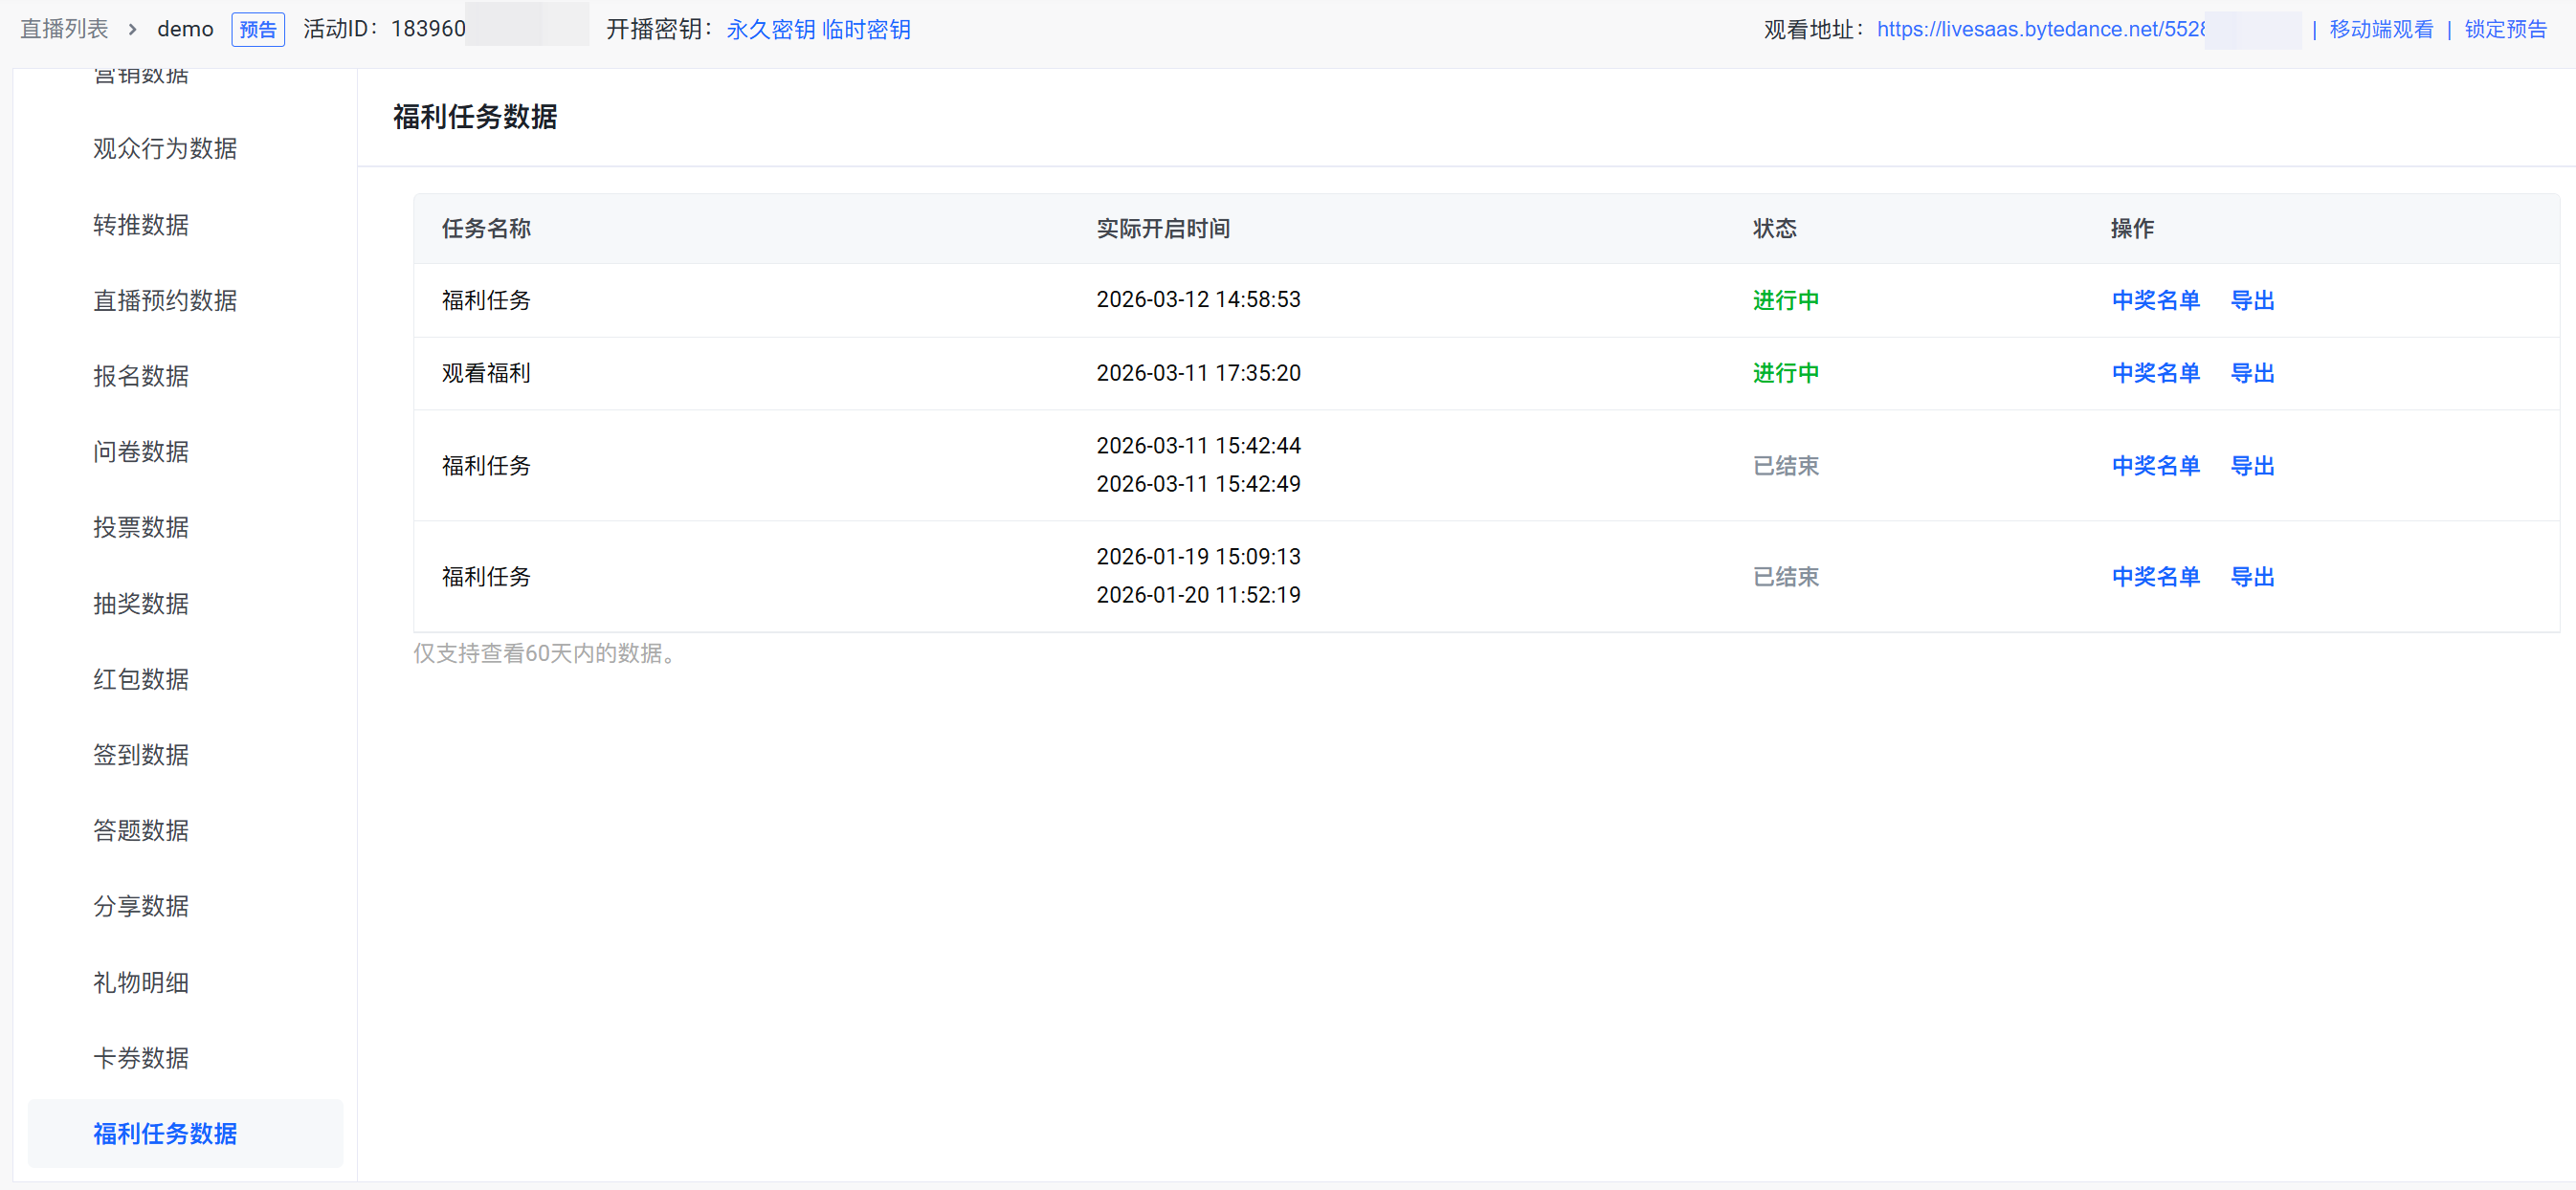2576x1190 pixels.
Task: Click the 临时密钥 link
Action: tap(865, 29)
